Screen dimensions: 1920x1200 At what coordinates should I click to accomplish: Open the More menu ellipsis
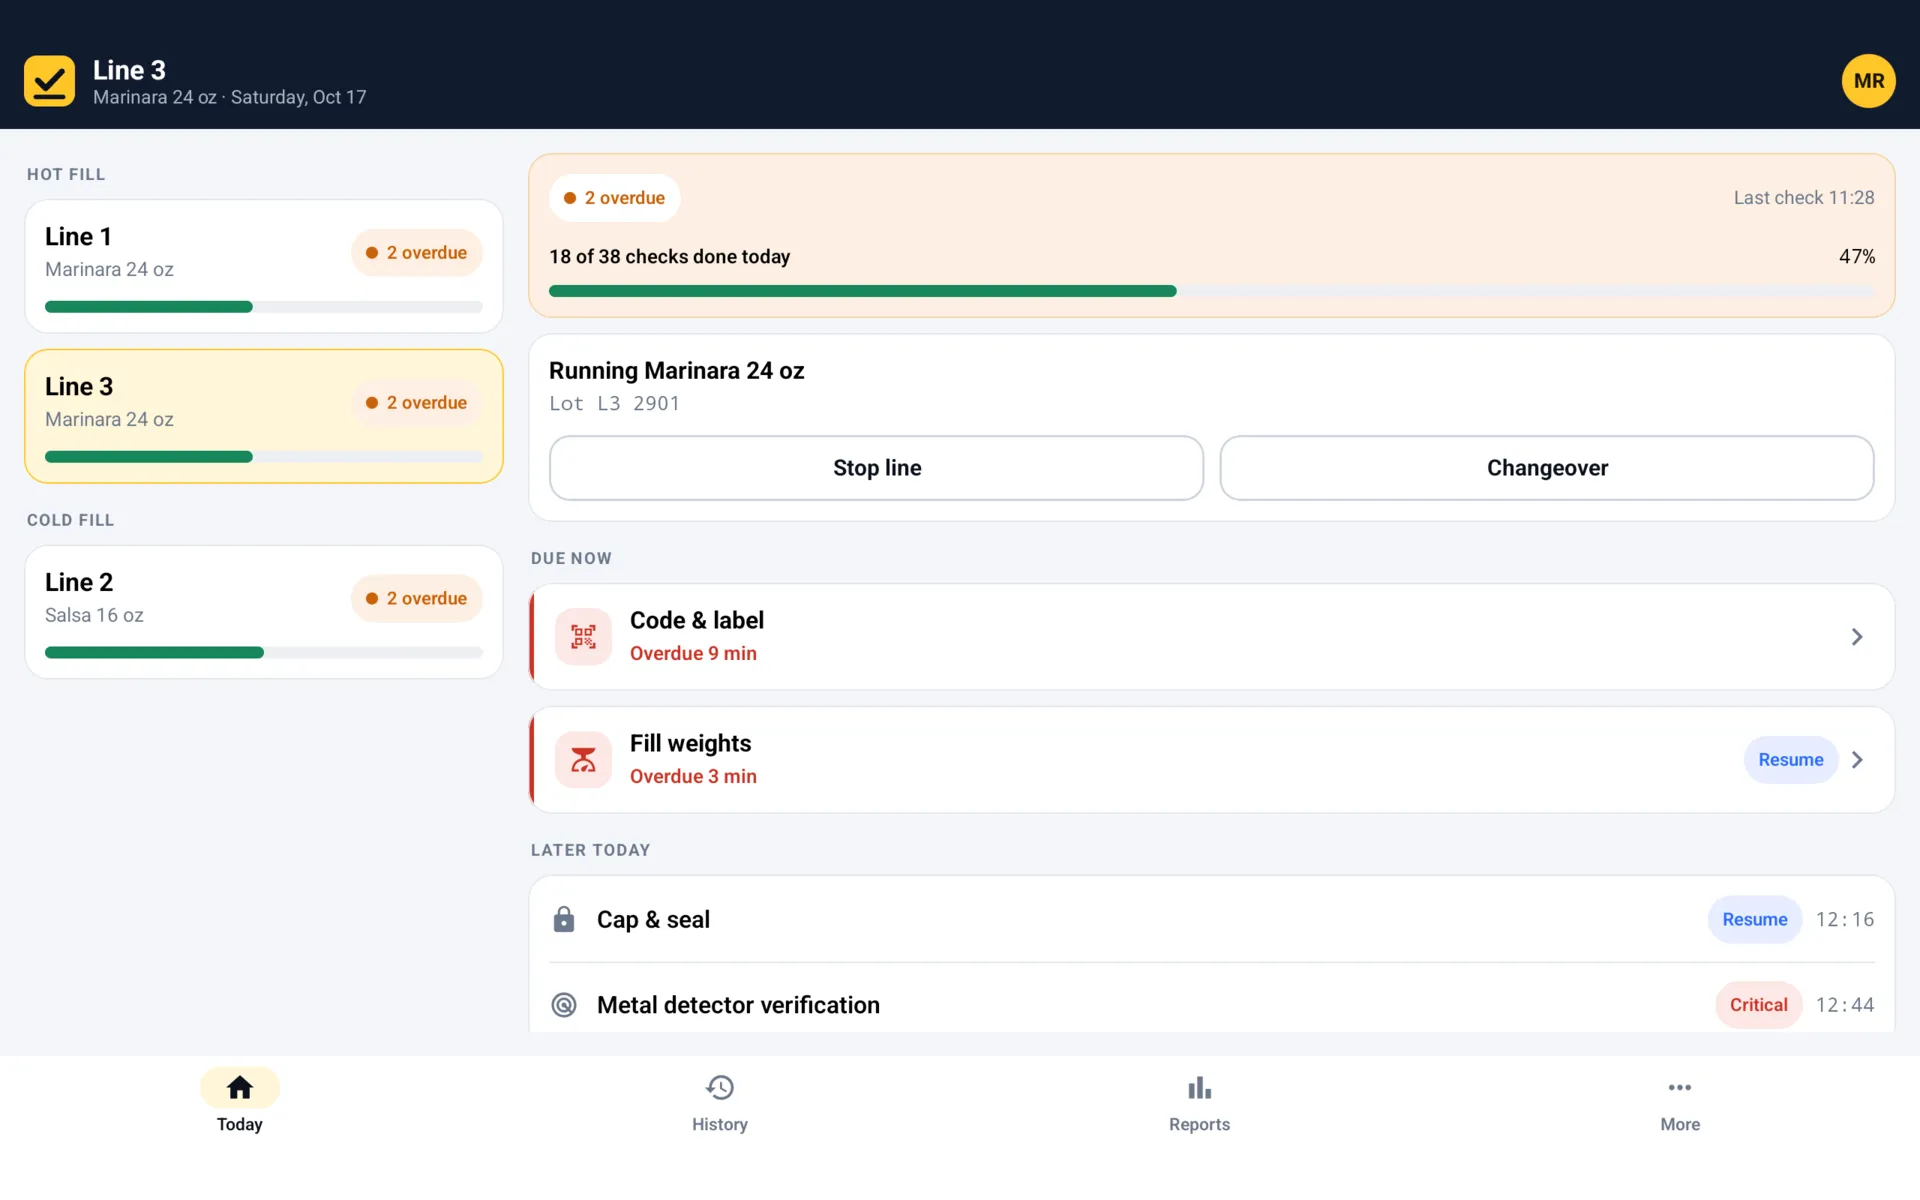[1680, 1087]
